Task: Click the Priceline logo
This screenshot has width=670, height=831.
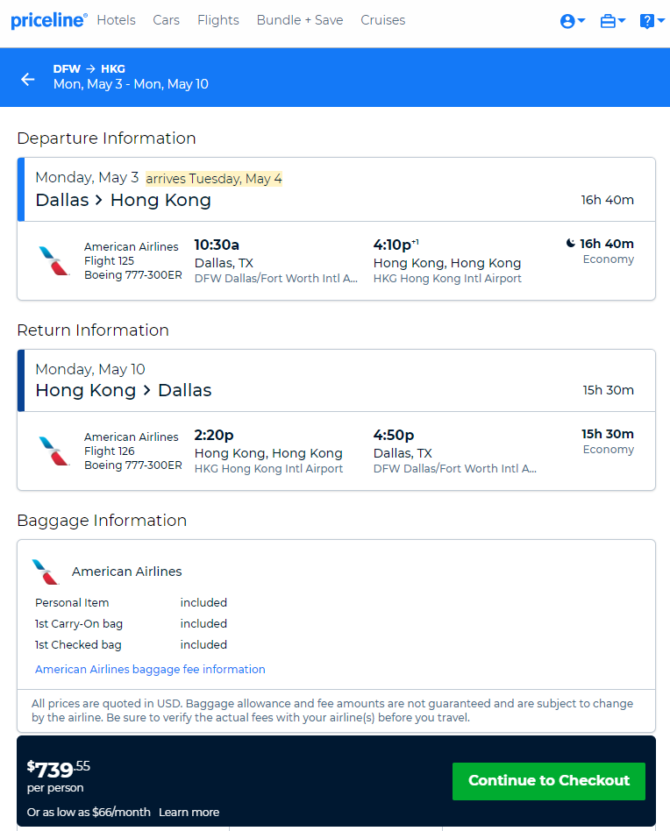Action: click(49, 21)
